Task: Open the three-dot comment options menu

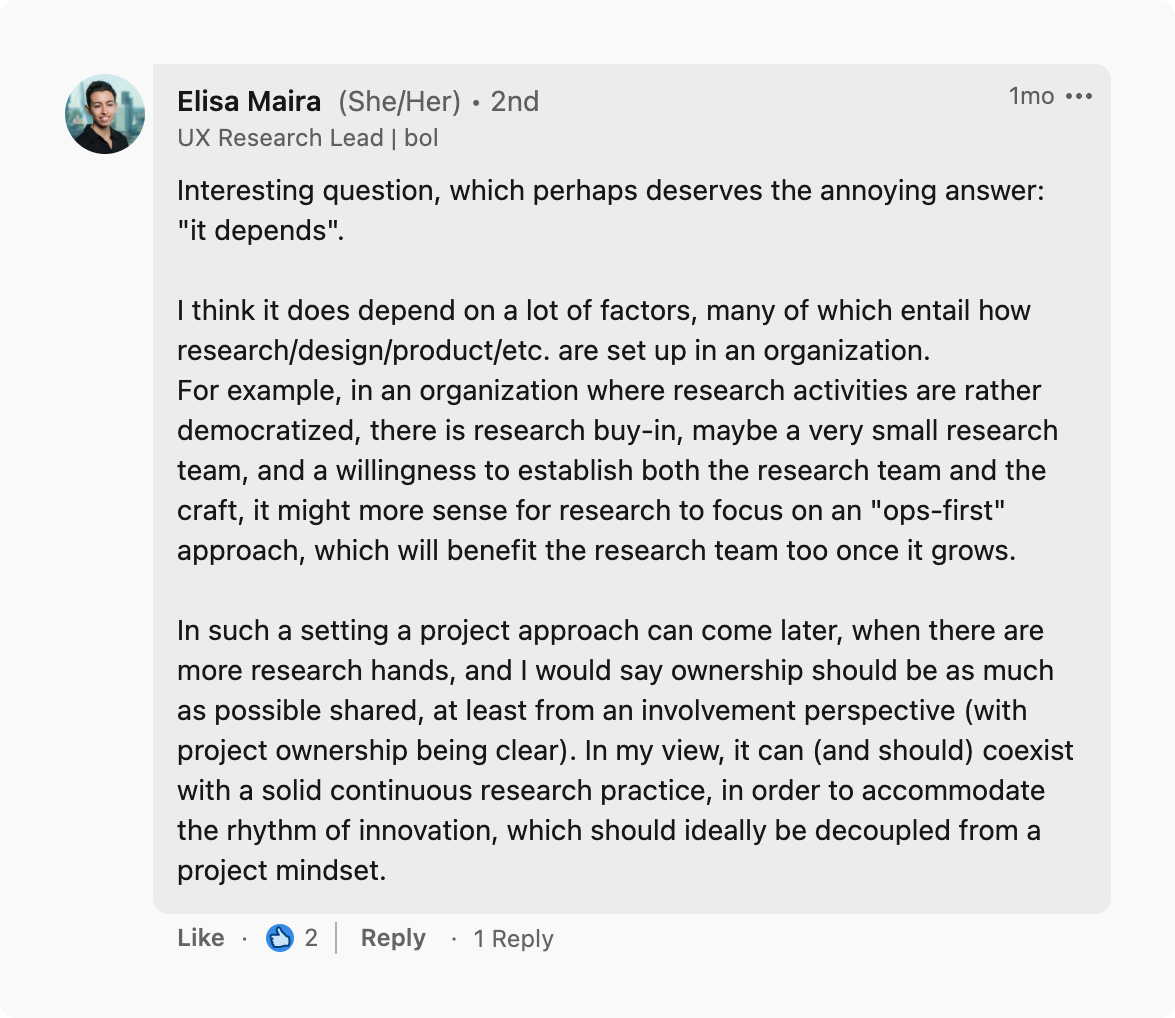Action: coord(1079,97)
